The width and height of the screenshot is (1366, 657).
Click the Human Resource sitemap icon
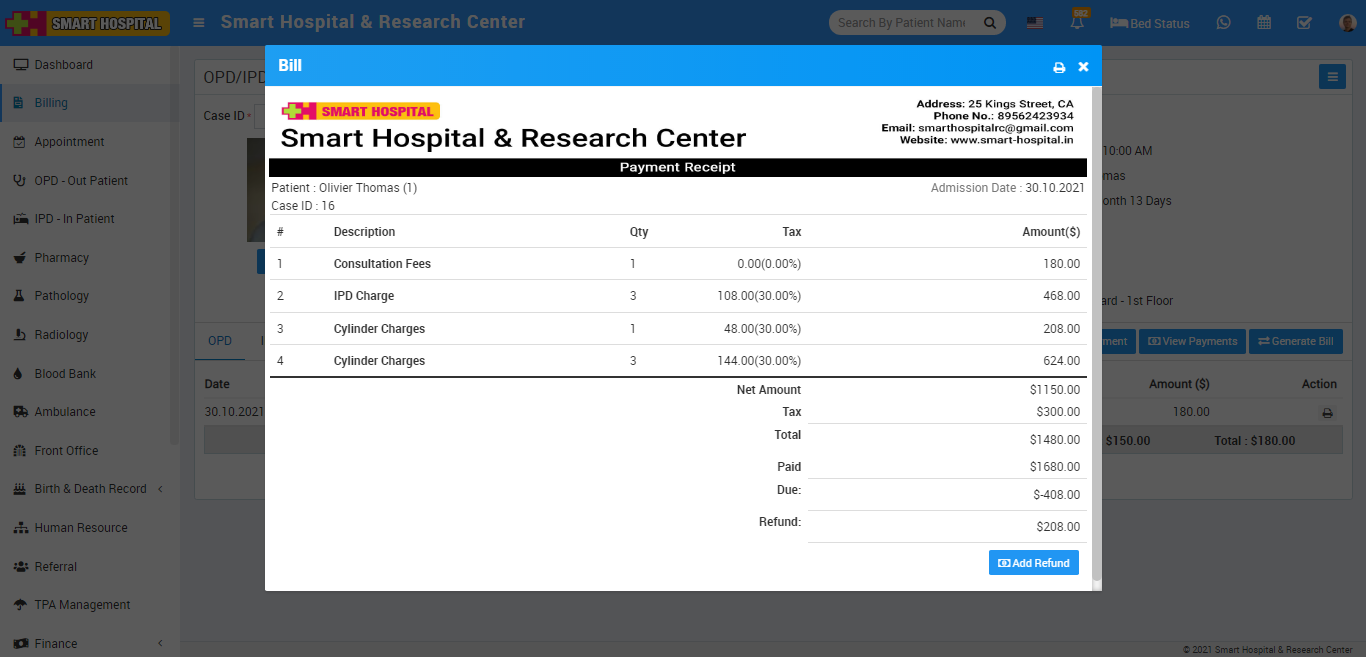pos(20,528)
